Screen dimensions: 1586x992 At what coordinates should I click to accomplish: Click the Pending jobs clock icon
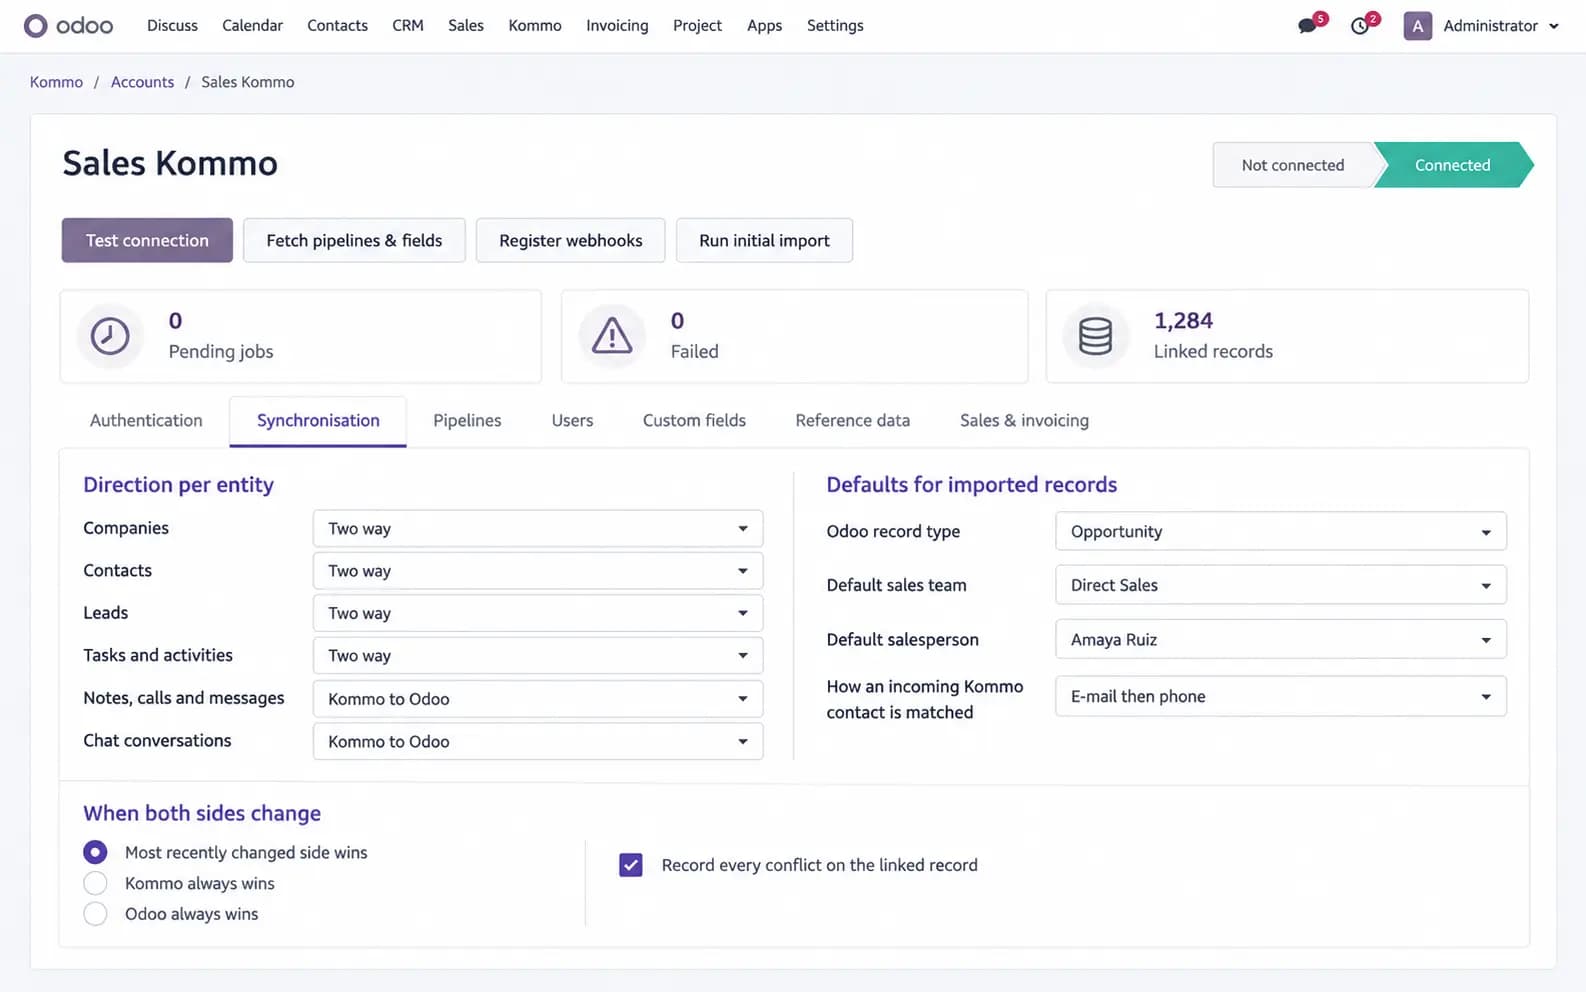tap(110, 336)
